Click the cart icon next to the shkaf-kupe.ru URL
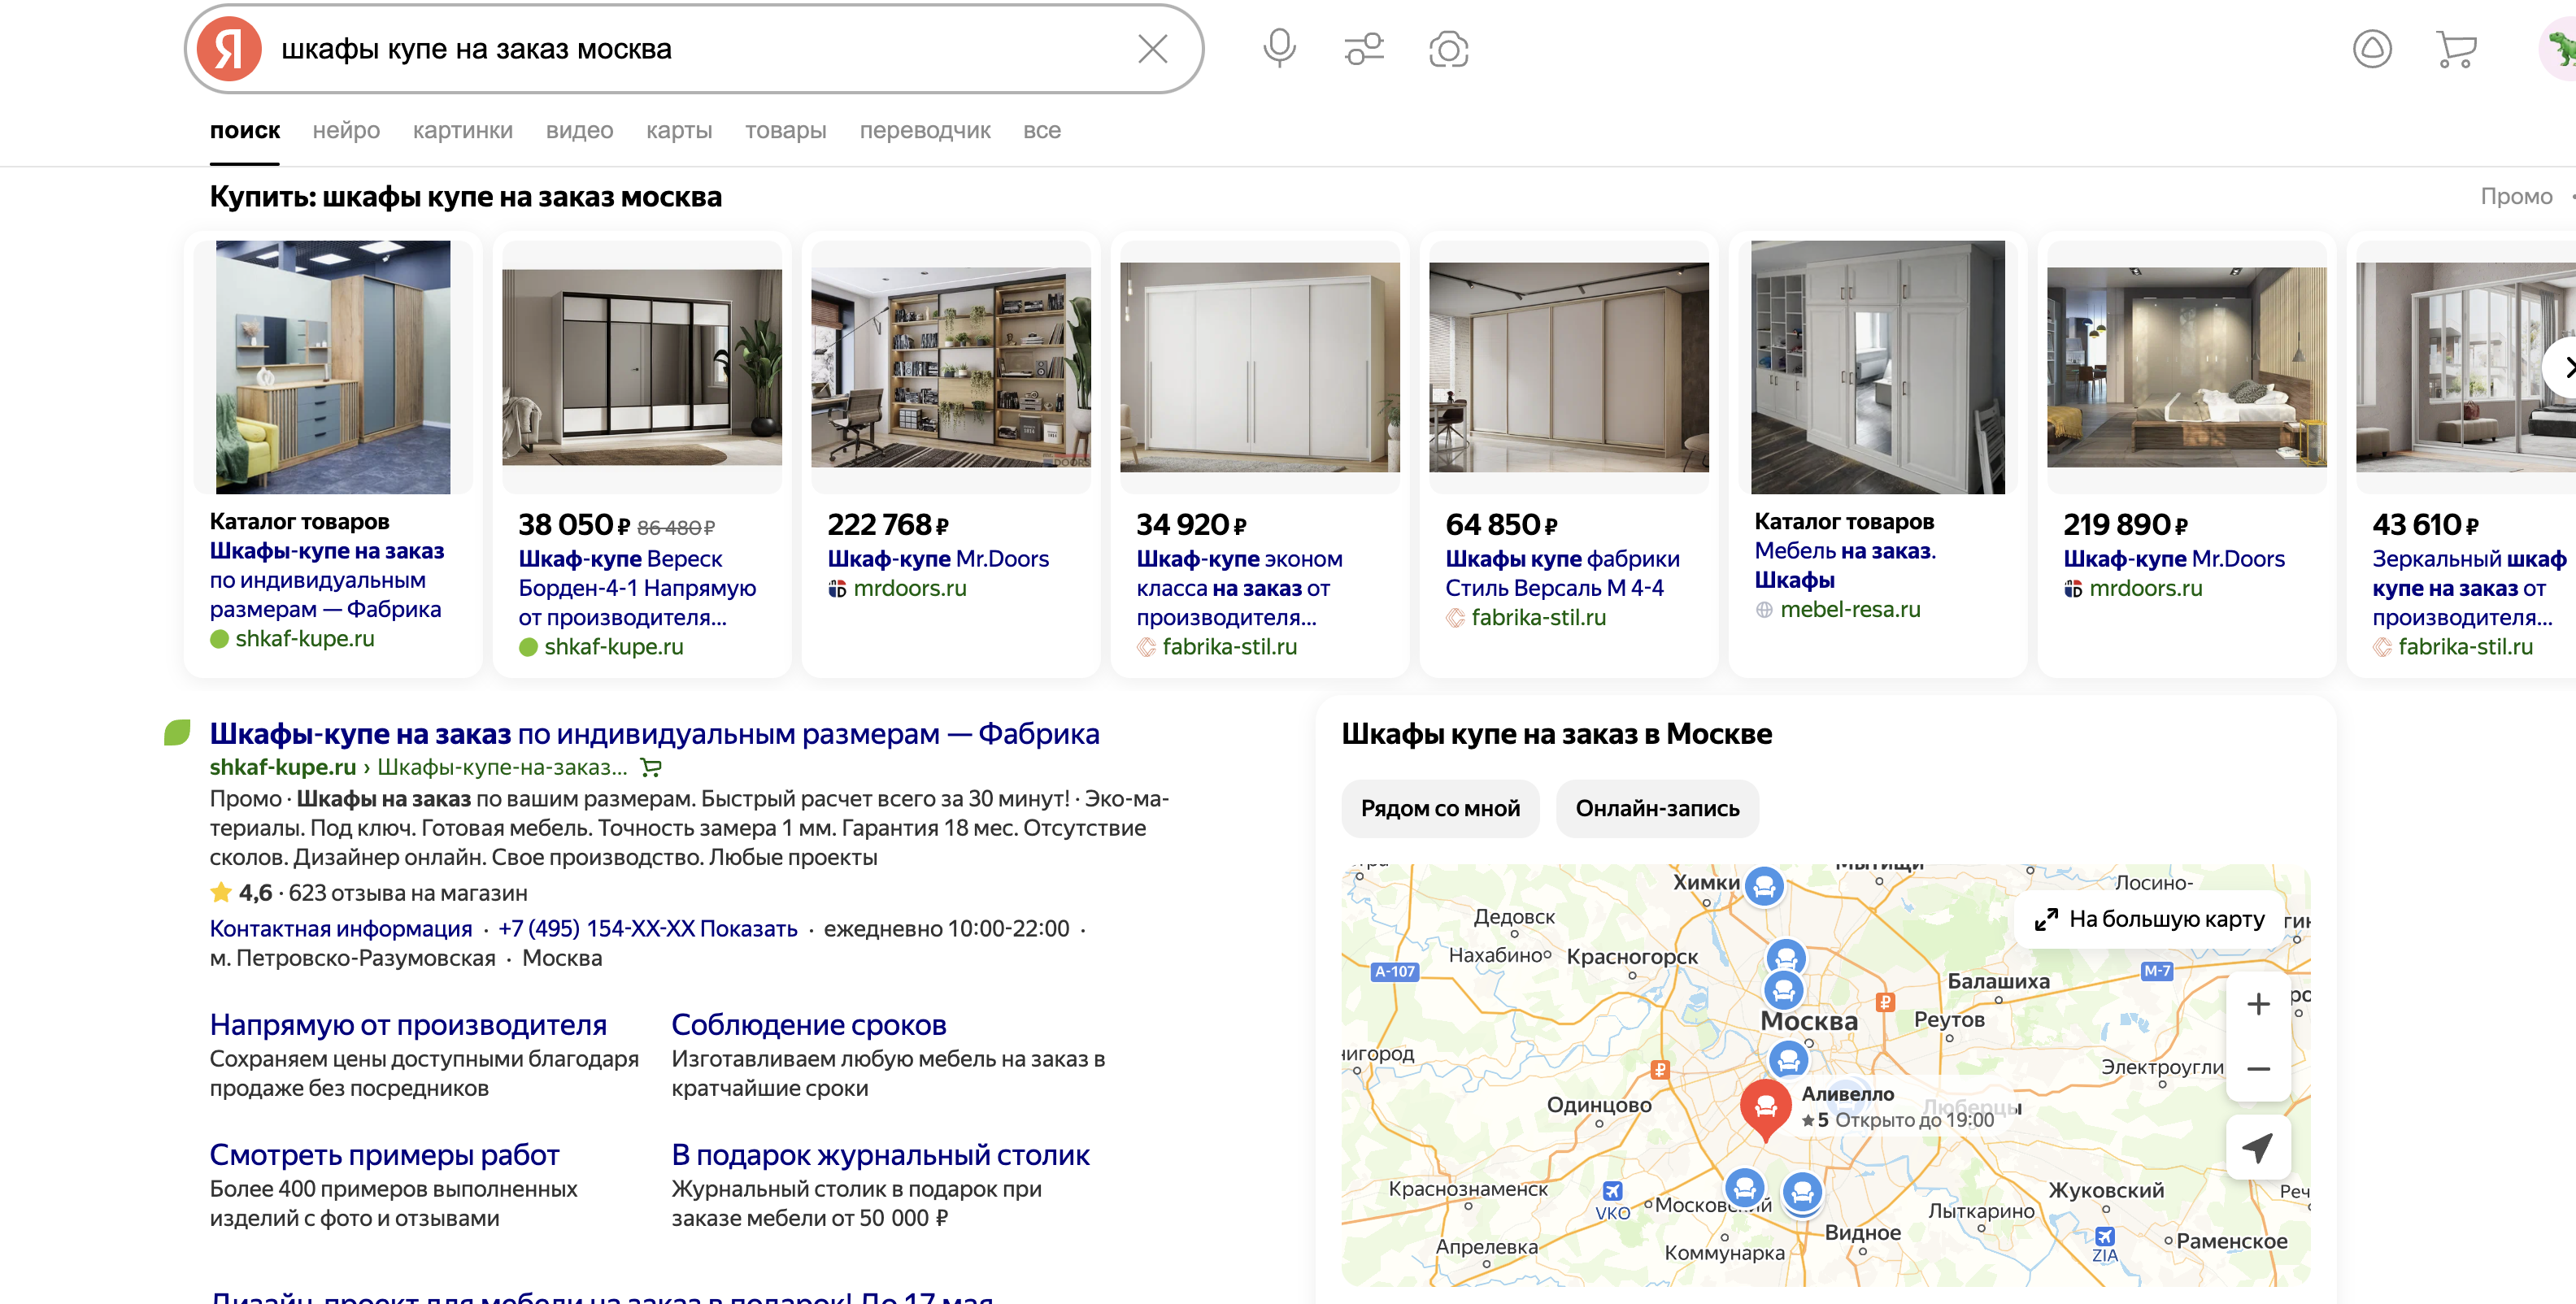The width and height of the screenshot is (2576, 1304). [x=651, y=768]
